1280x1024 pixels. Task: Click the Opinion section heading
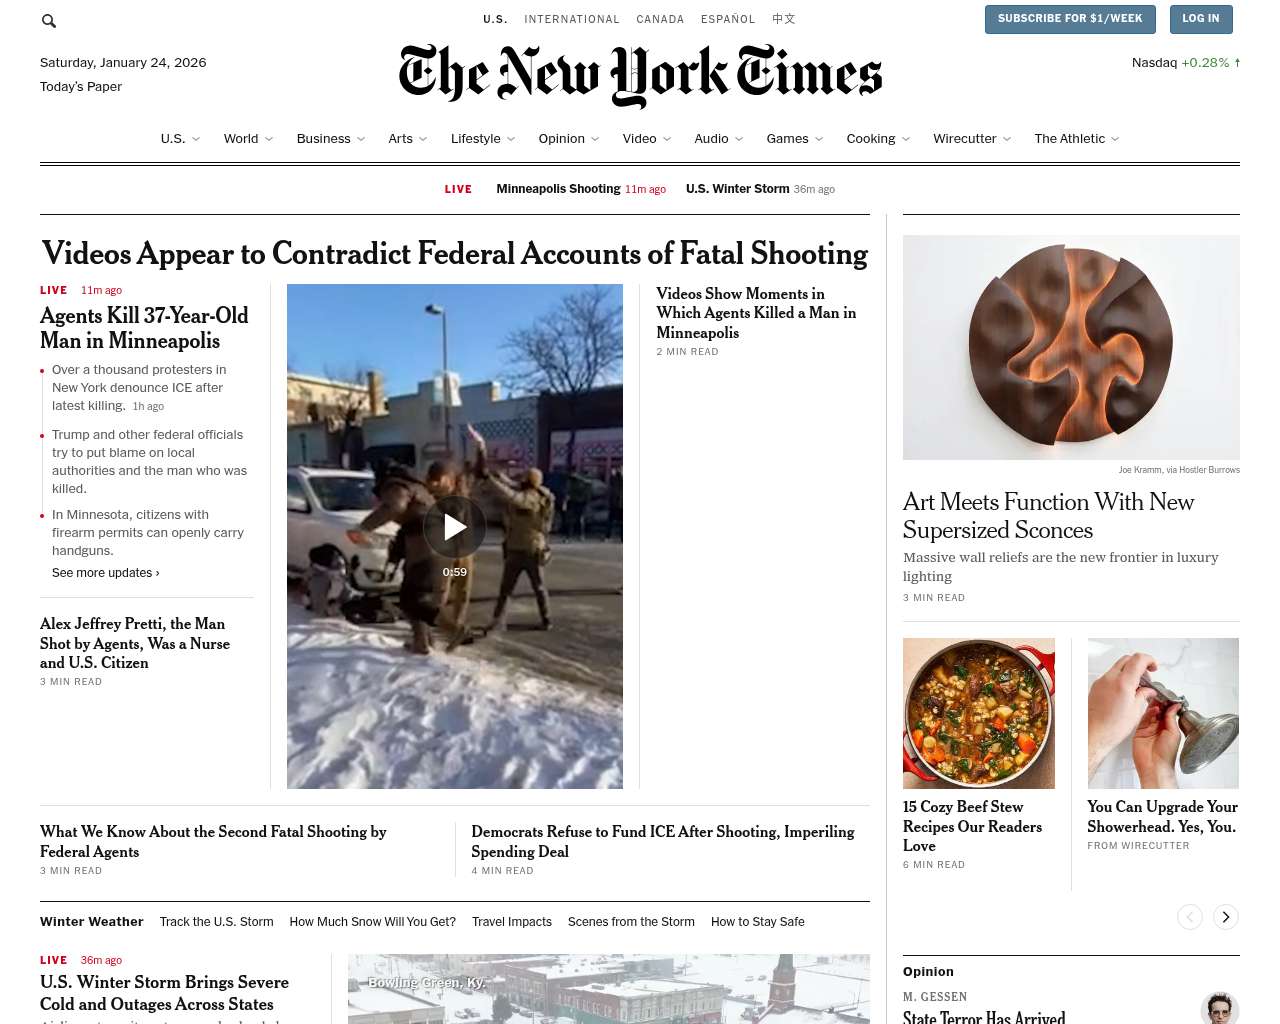(x=928, y=972)
